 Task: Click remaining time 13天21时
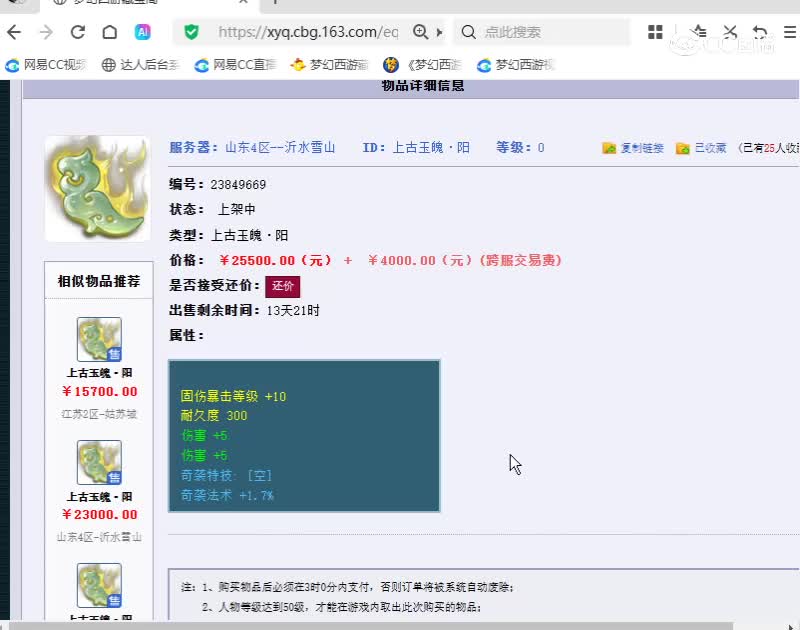[x=293, y=311]
